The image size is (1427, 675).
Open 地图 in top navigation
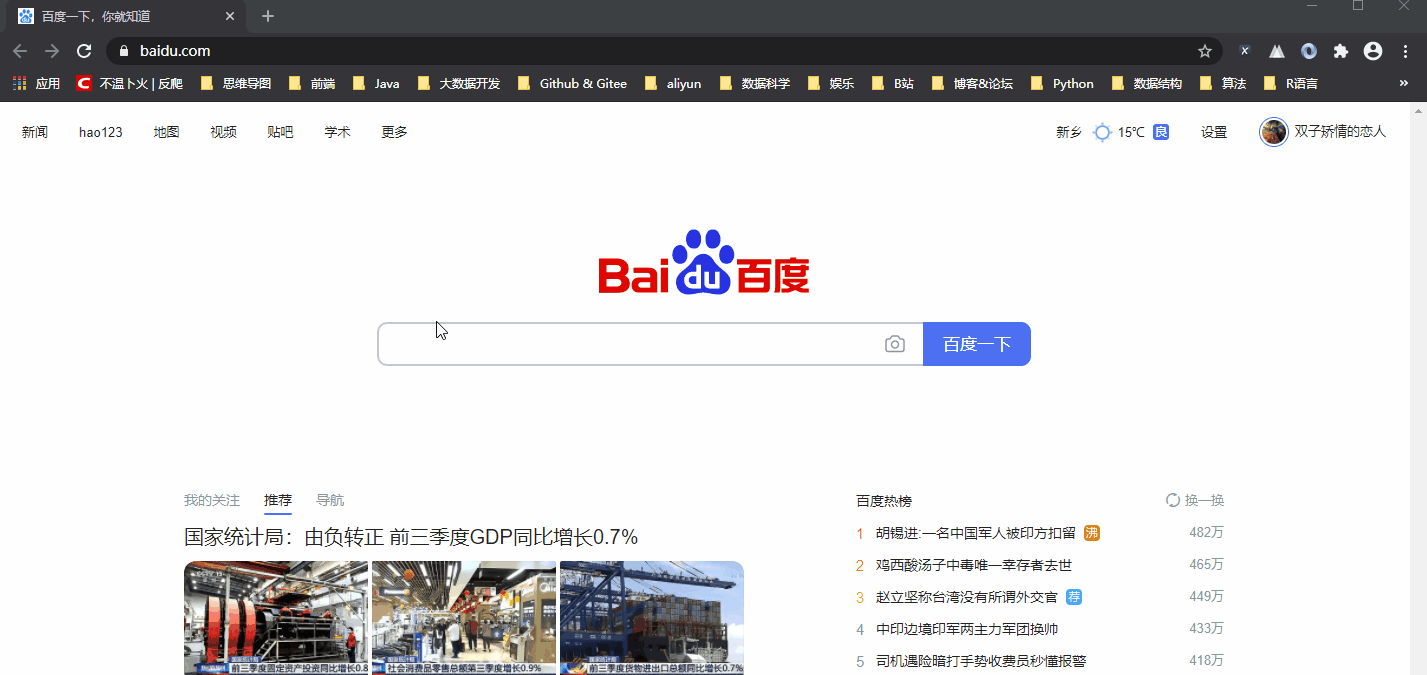(x=166, y=132)
